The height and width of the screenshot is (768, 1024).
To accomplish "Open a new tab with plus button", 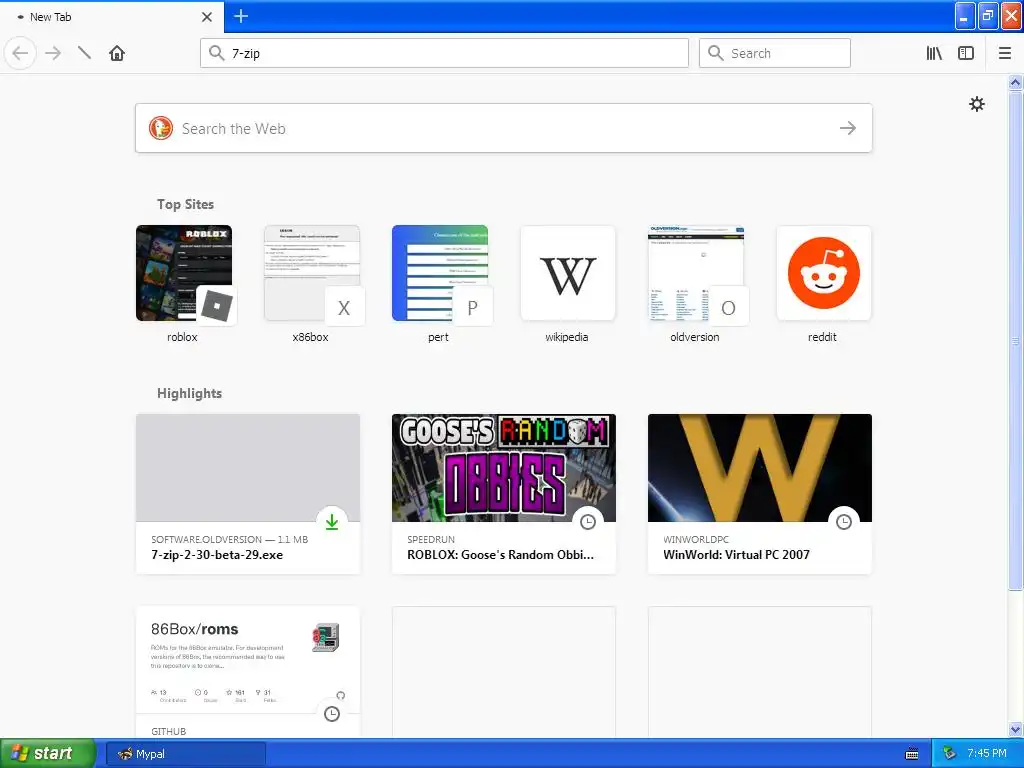I will 241,16.
